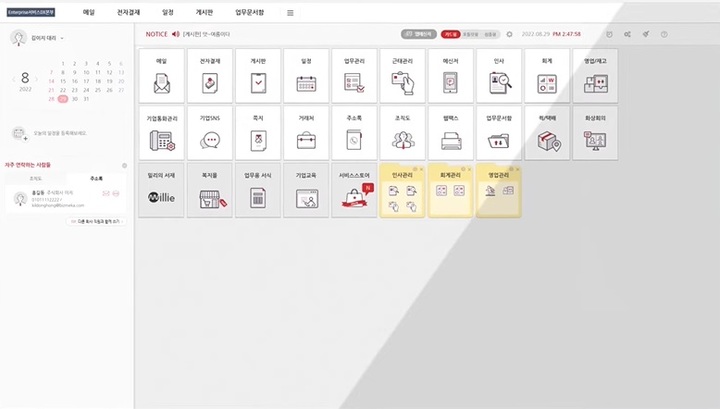Open 일정 in the top menu bar
This screenshot has width=720, height=409.
coord(168,12)
